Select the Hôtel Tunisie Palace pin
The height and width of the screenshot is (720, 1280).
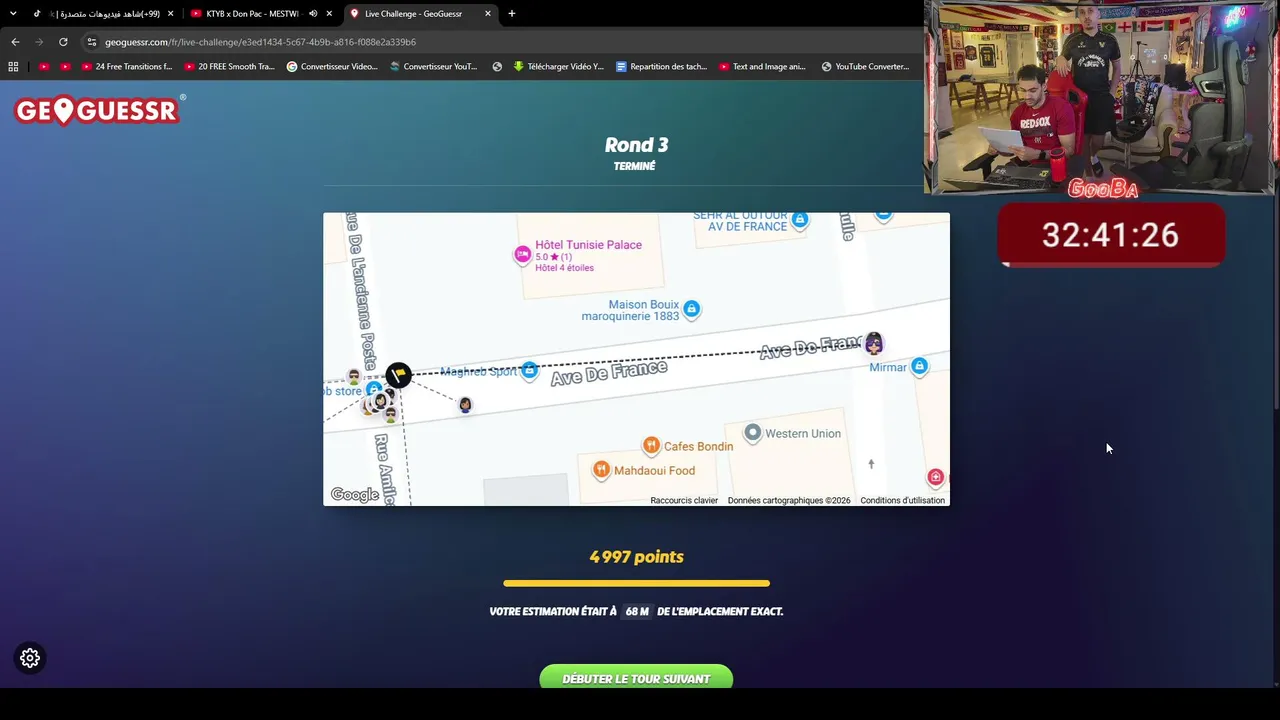[522, 255]
